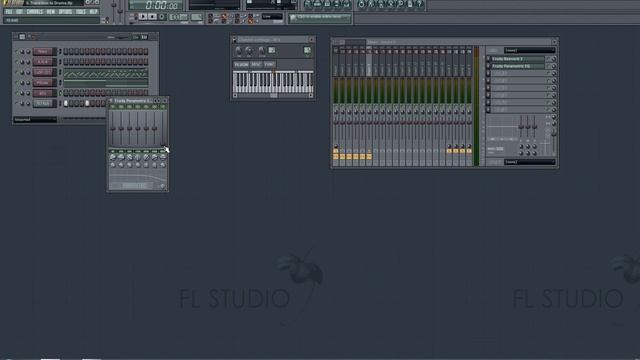Open the VIEW menu
This screenshot has width=640, height=360.
51,12
